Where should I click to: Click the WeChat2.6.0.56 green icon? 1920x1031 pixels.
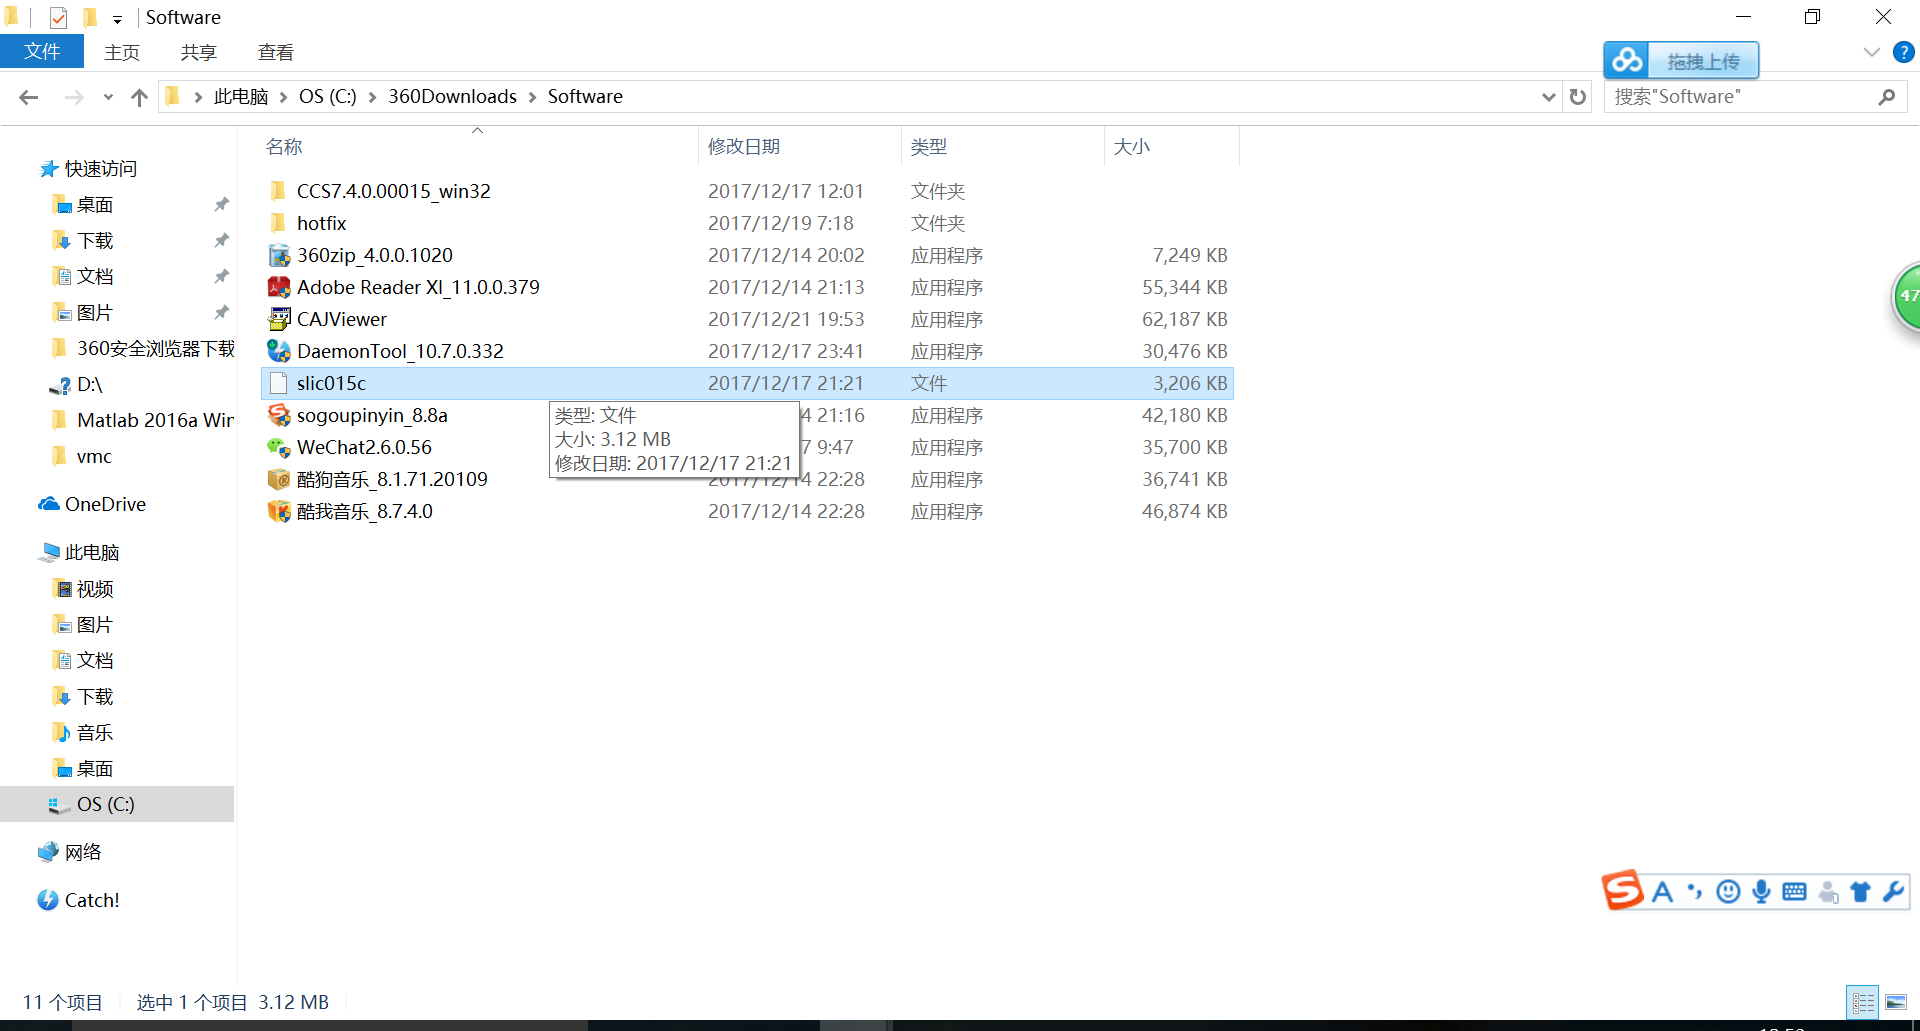(x=279, y=448)
